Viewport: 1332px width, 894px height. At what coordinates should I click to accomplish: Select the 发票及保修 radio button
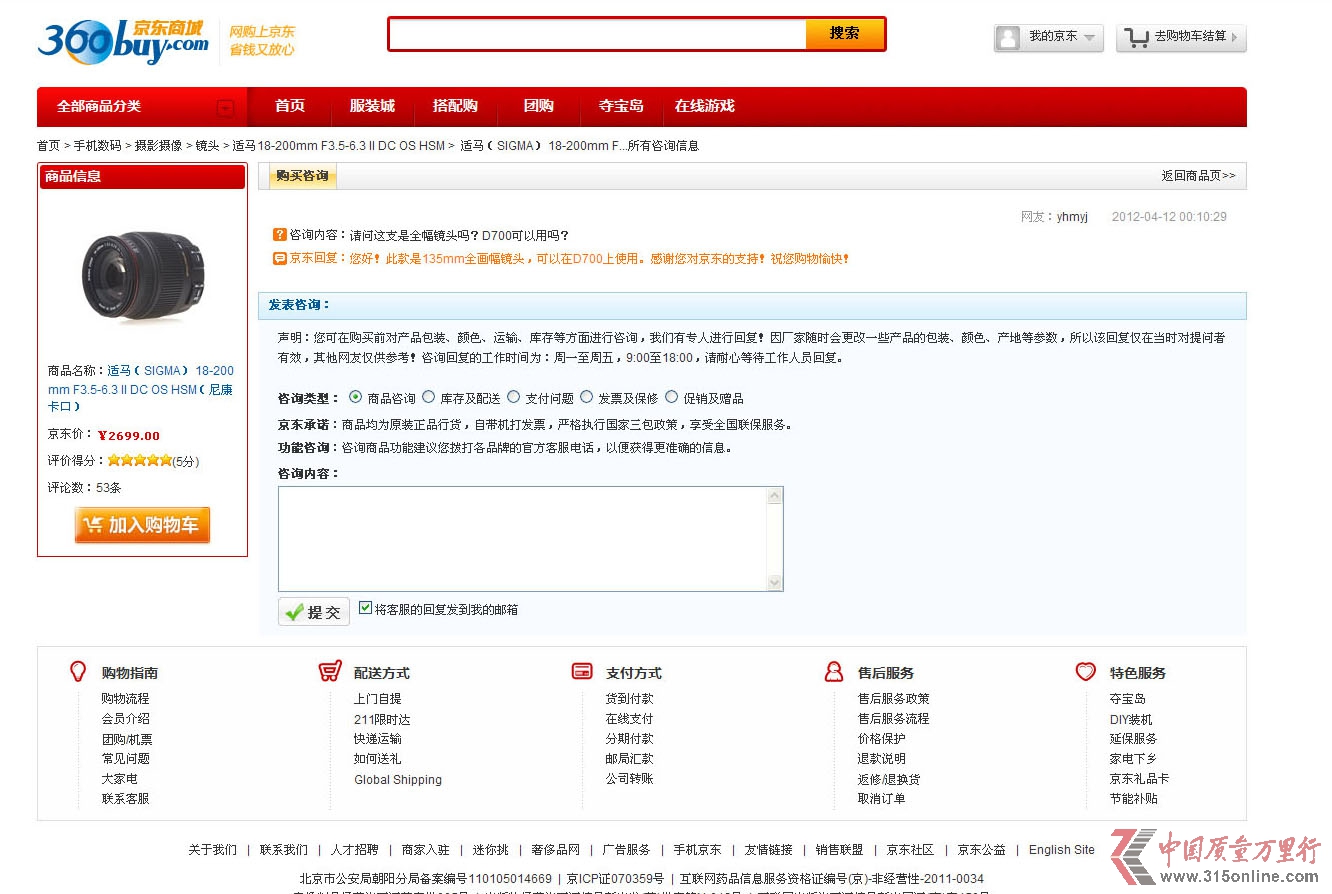click(587, 397)
